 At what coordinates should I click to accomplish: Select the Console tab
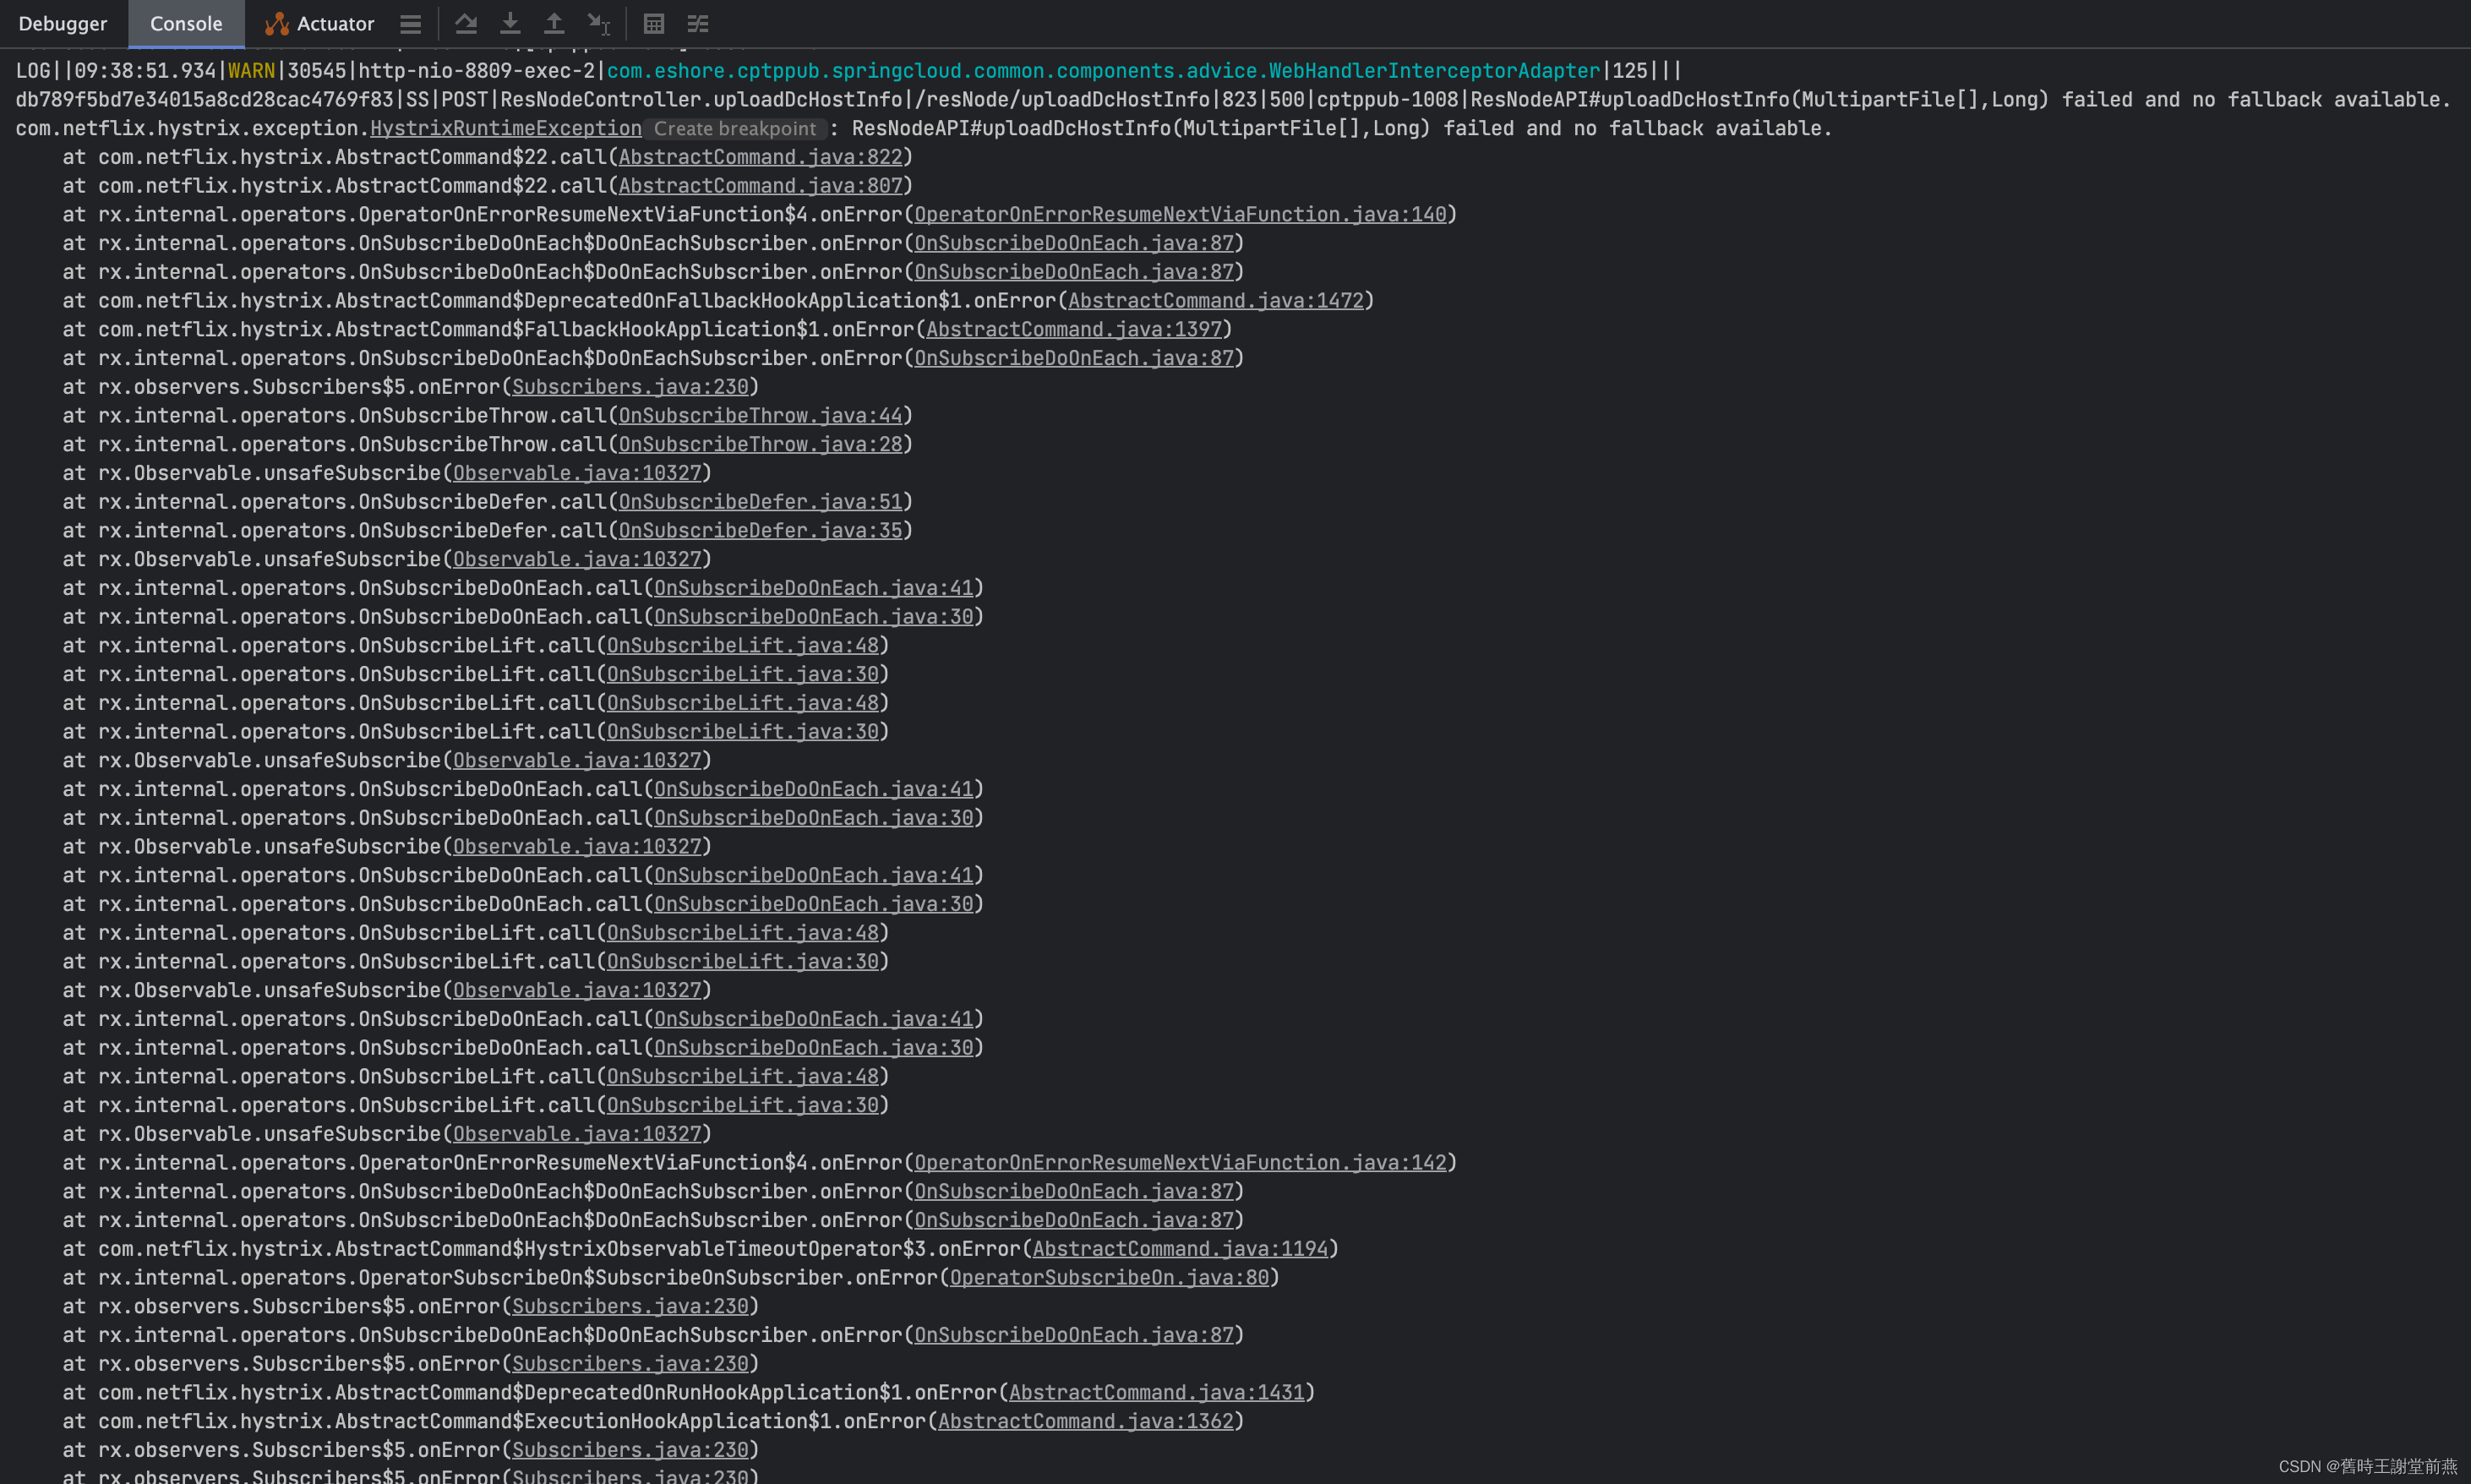click(x=185, y=23)
